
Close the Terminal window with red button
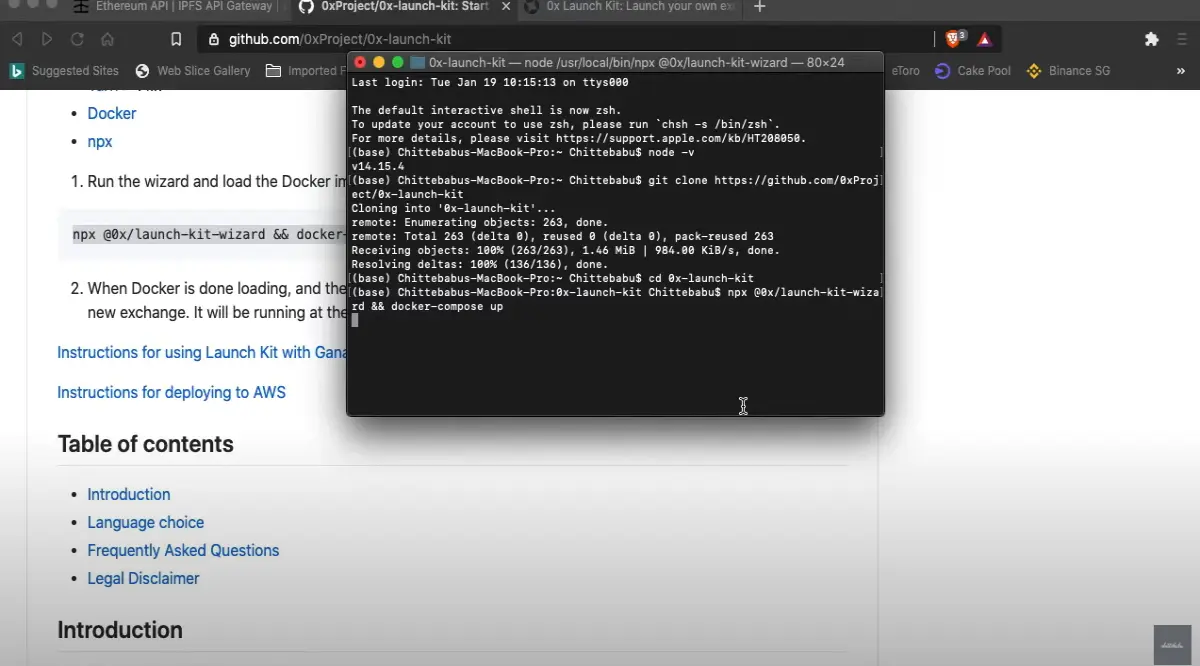[360, 62]
